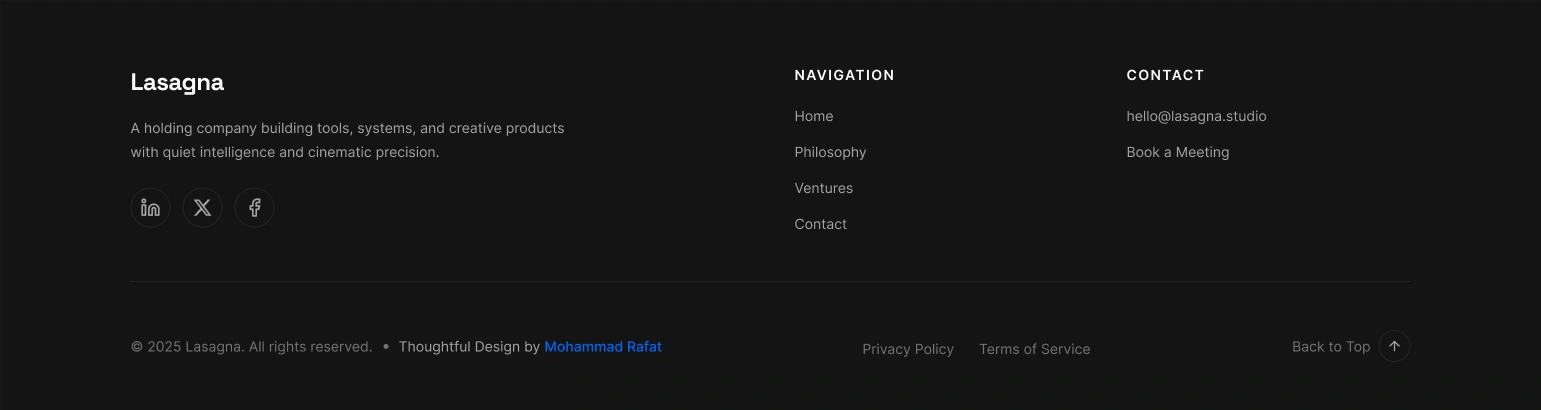Viewport: 1541px width, 410px height.
Task: Open the LinkedIn social icon
Action: click(150, 208)
